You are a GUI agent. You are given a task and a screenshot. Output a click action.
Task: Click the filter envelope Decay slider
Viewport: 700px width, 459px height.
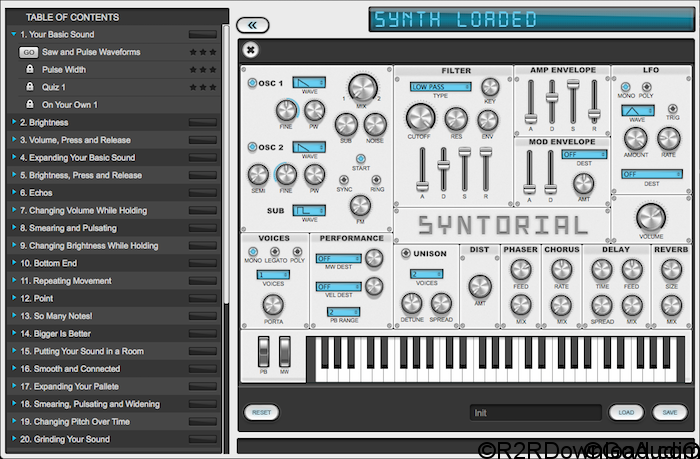(443, 165)
